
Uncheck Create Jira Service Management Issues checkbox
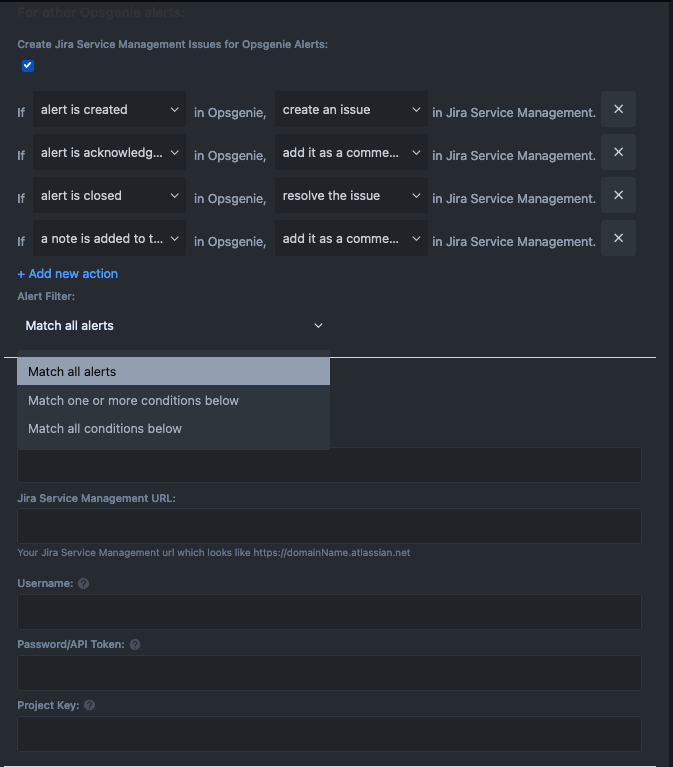(28, 66)
